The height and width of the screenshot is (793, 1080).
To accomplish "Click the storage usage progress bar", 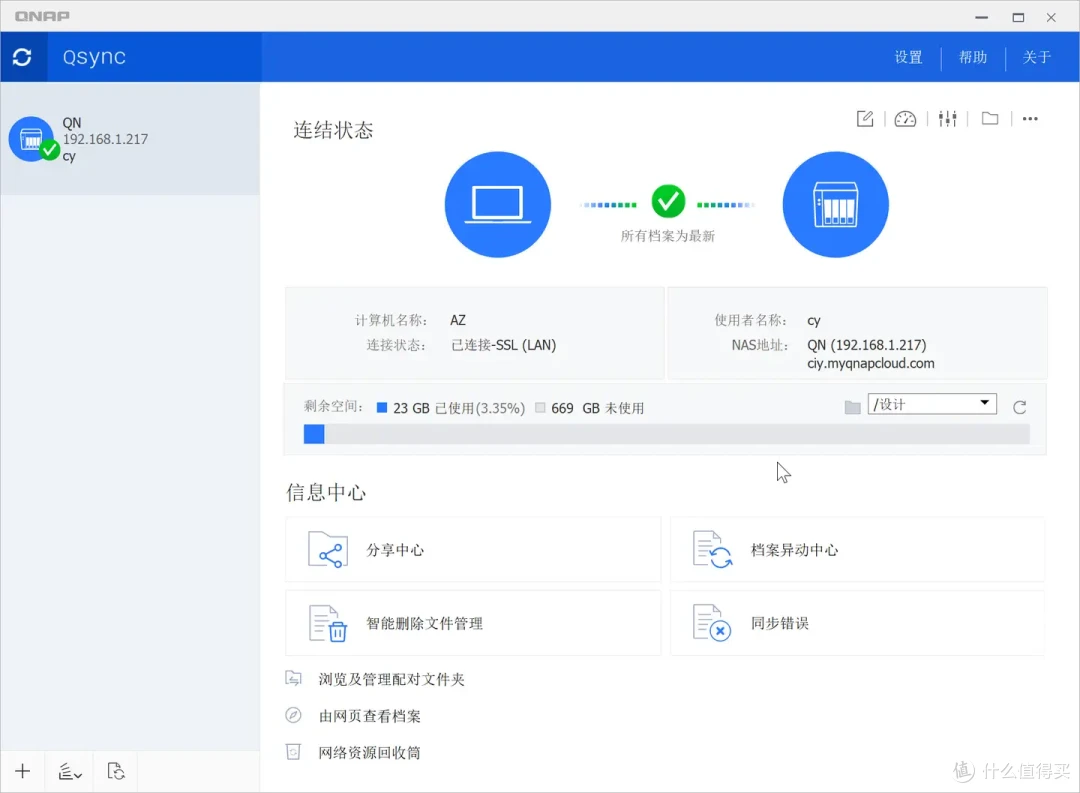I will point(667,433).
